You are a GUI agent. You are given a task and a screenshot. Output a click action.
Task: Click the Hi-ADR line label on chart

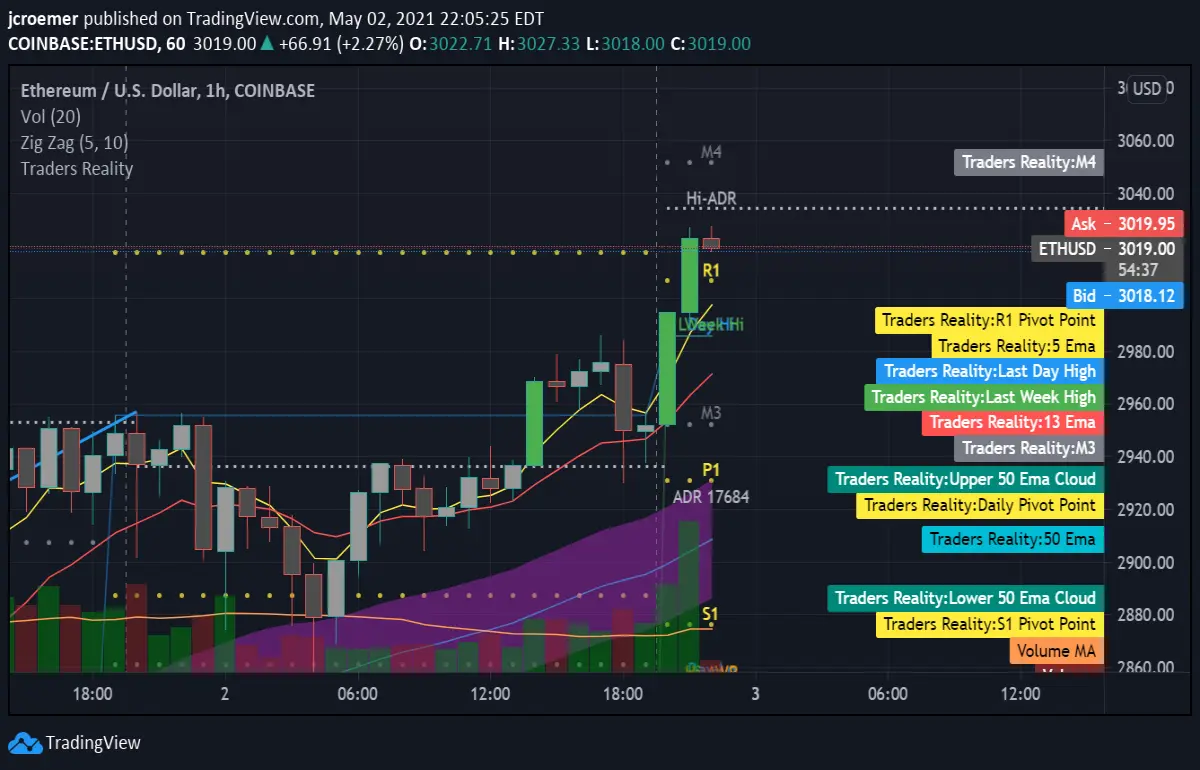[711, 199]
